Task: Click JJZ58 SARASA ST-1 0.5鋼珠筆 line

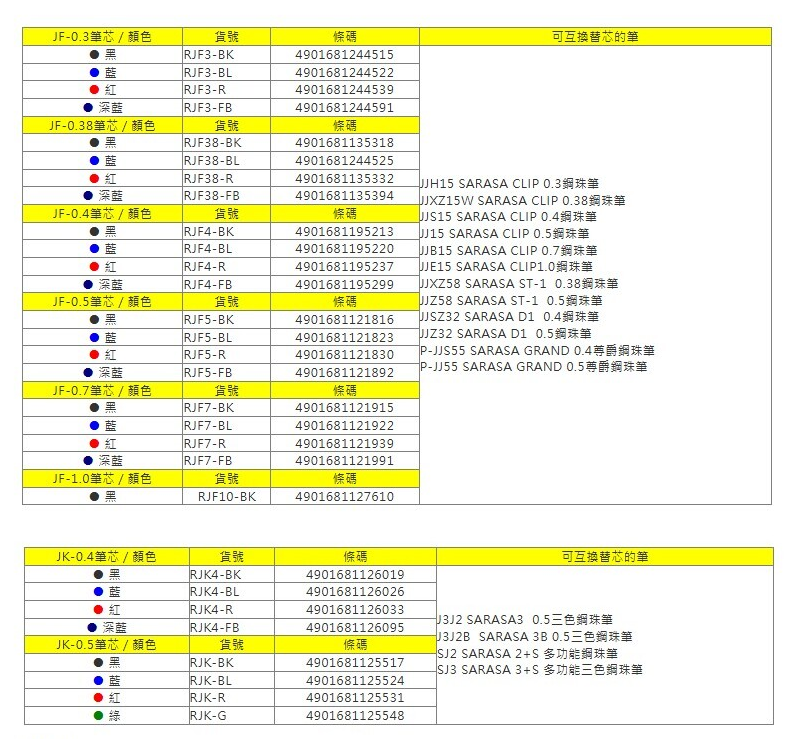Action: tap(511, 301)
